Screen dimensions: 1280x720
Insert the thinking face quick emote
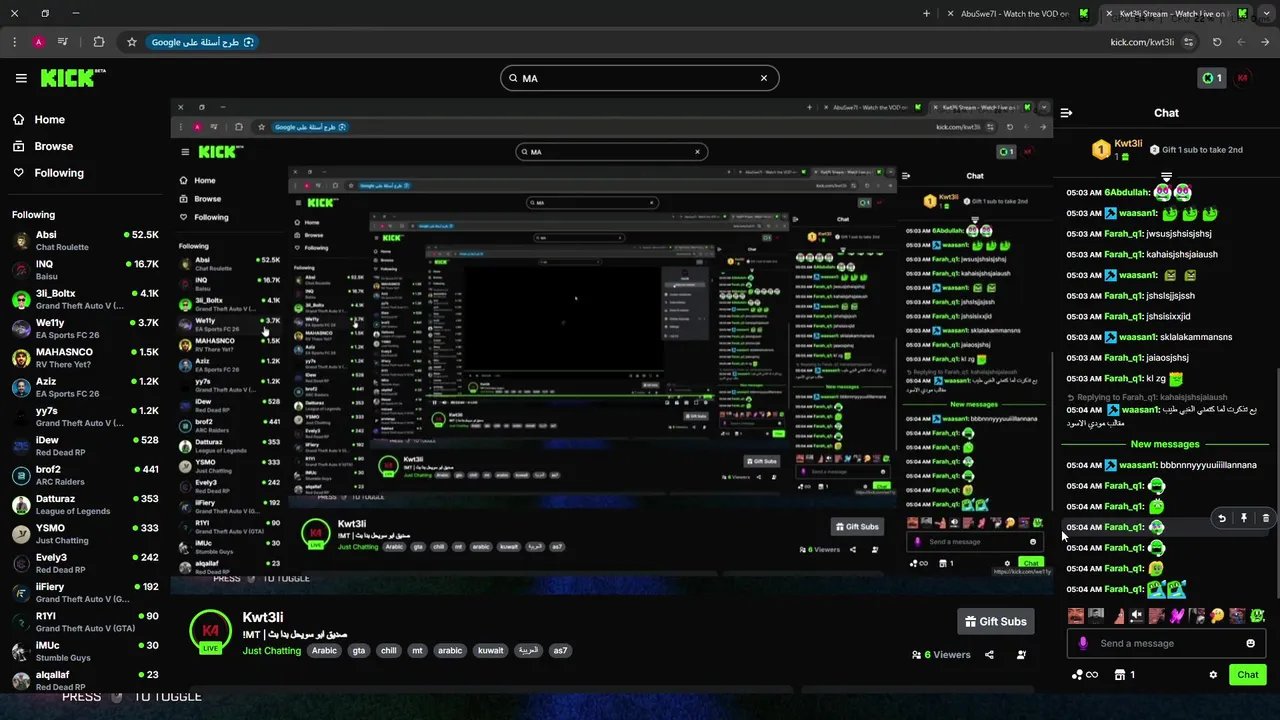[1217, 616]
